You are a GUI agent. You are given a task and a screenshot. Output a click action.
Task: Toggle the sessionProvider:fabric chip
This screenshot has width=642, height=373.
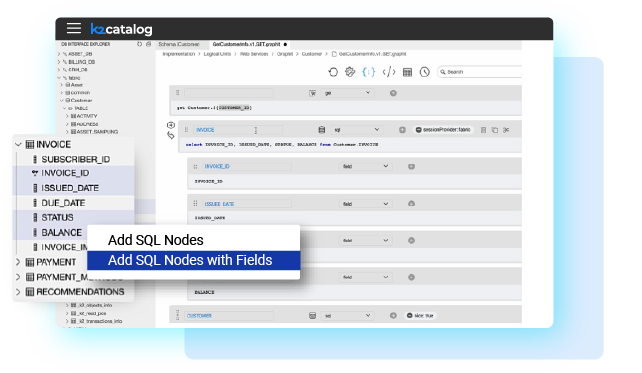(443, 130)
